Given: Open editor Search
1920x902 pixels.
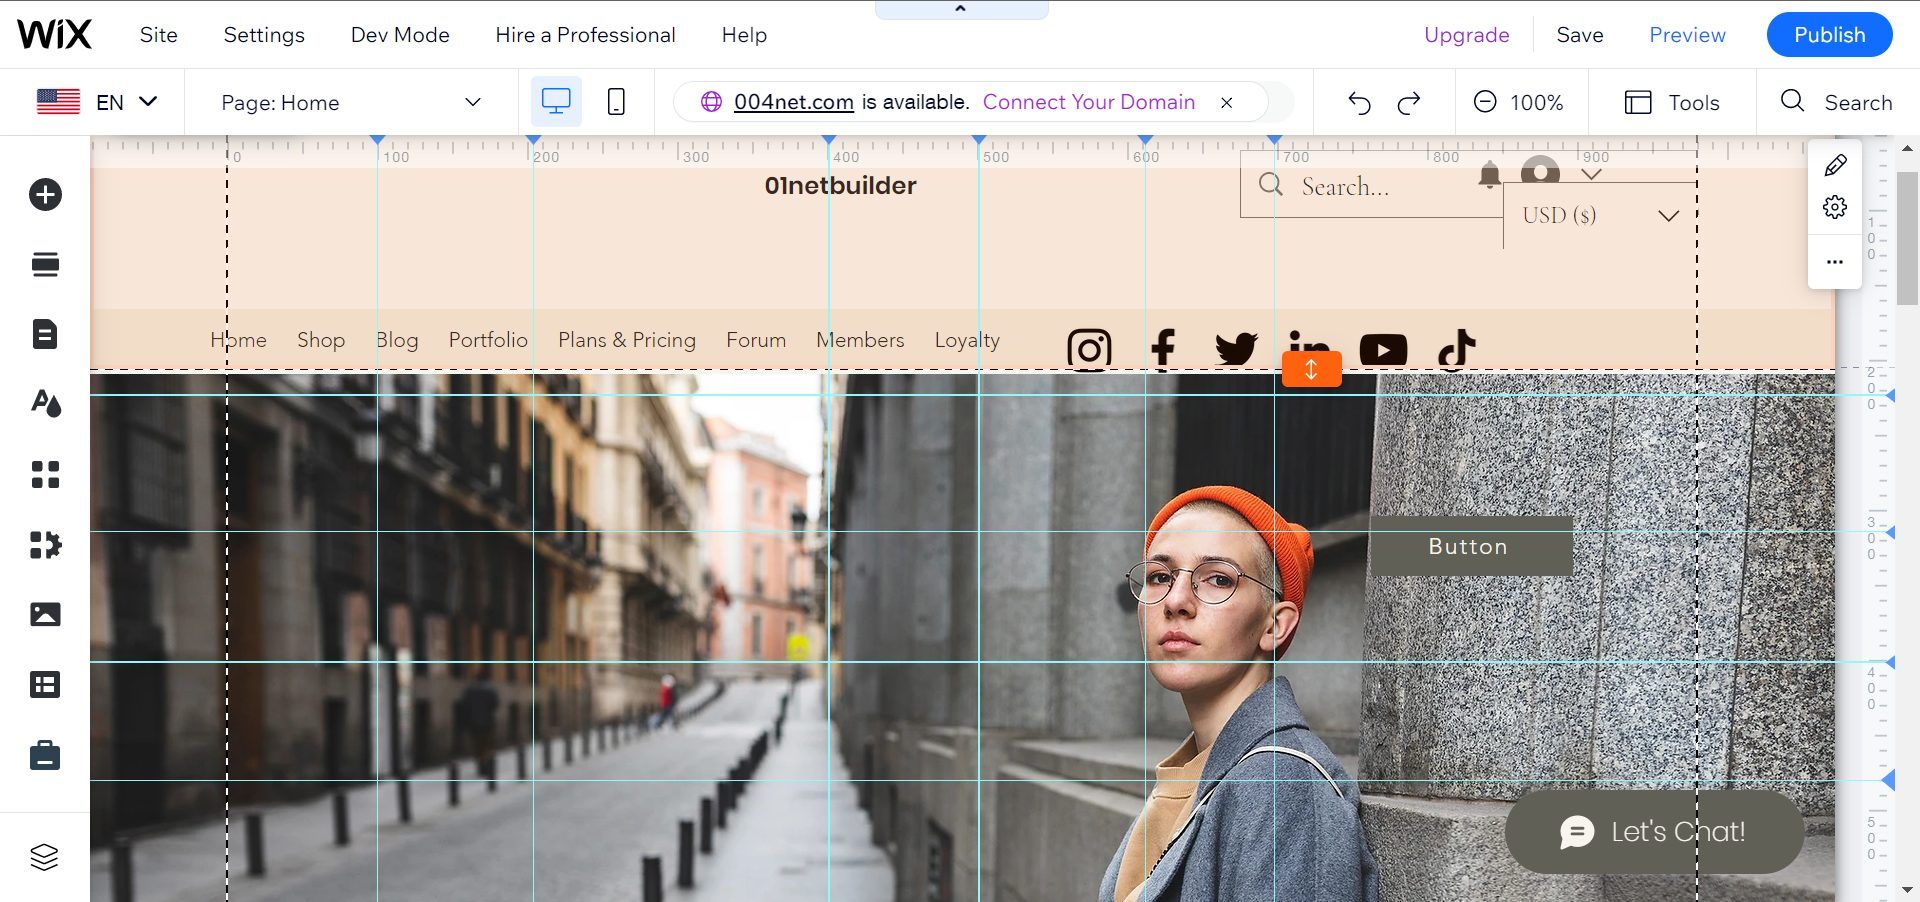Looking at the screenshot, I should pos(1836,102).
